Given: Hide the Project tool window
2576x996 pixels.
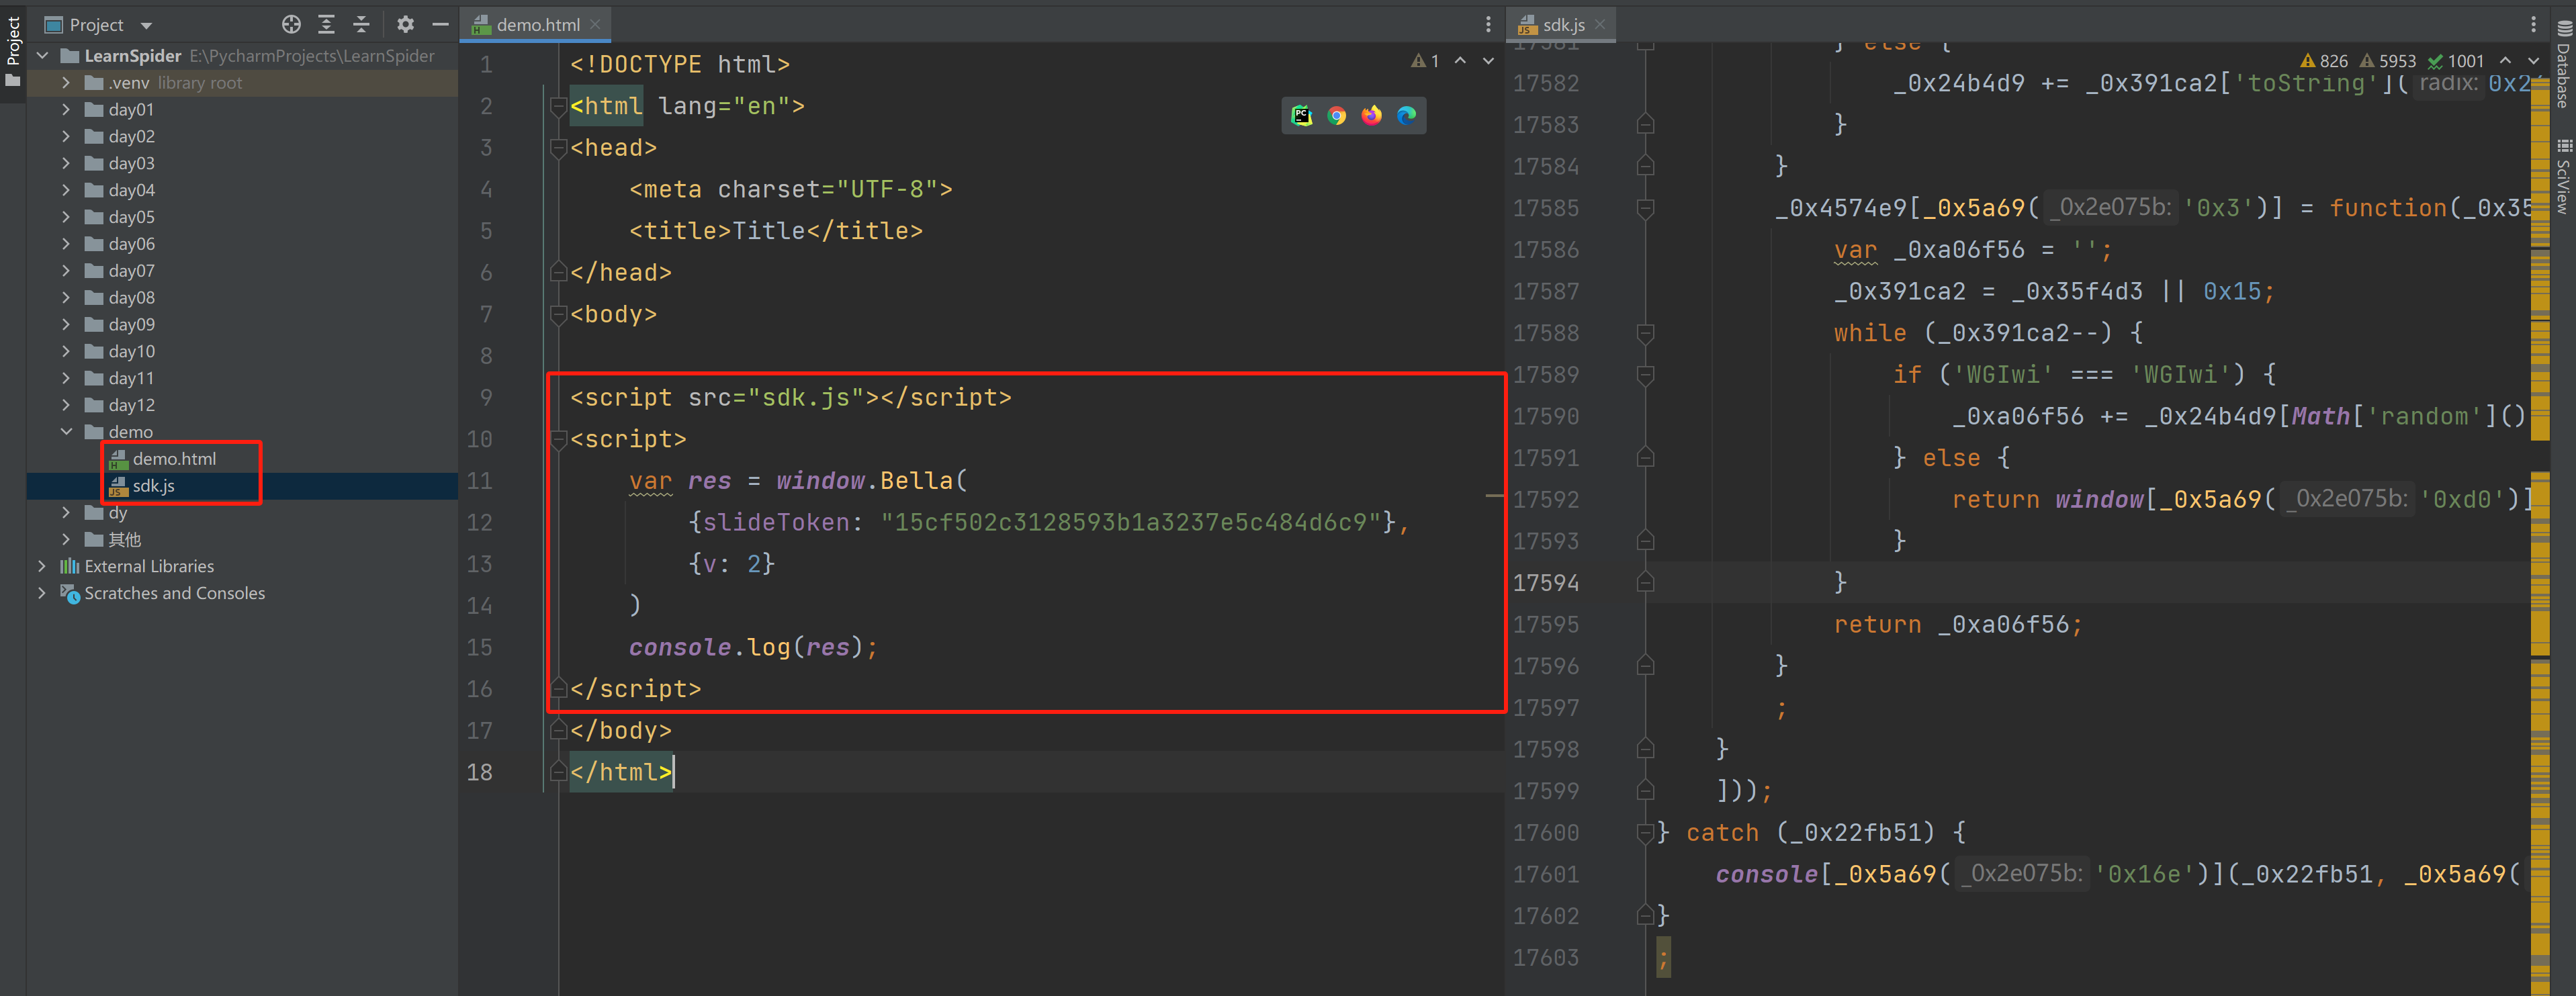Looking at the screenshot, I should pyautogui.click(x=440, y=24).
